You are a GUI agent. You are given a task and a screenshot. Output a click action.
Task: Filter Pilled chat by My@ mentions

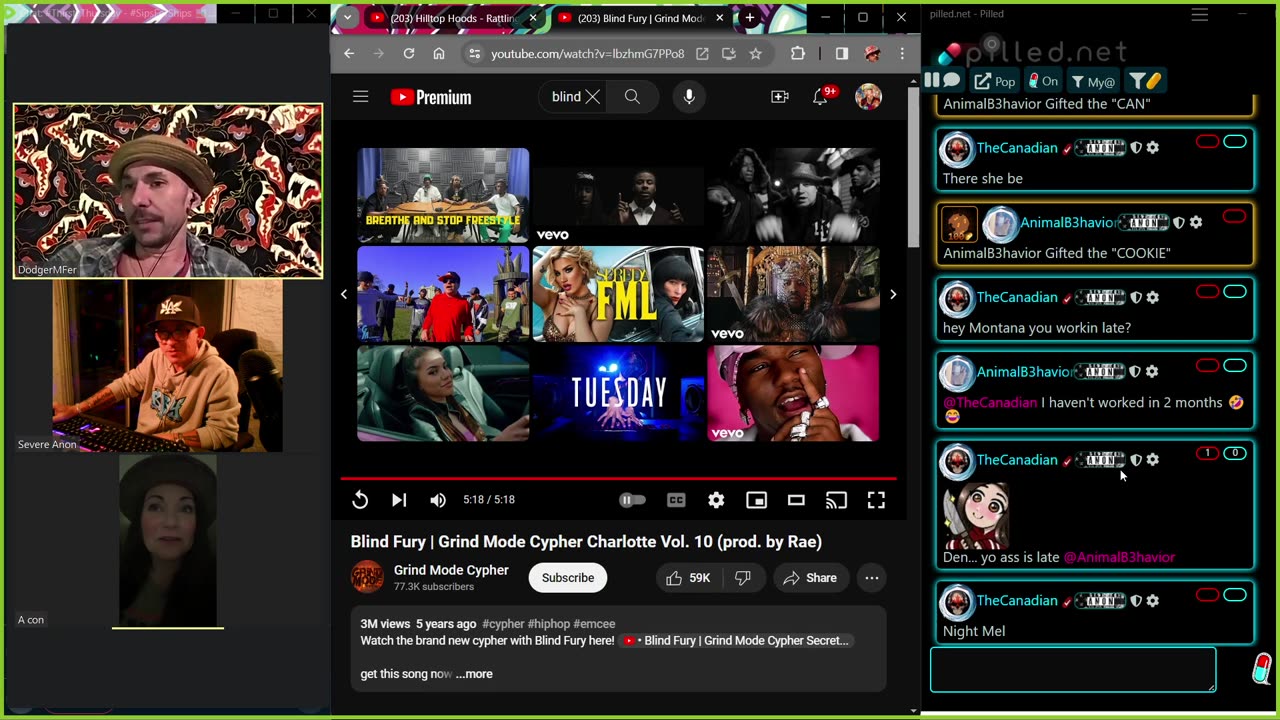(1093, 81)
